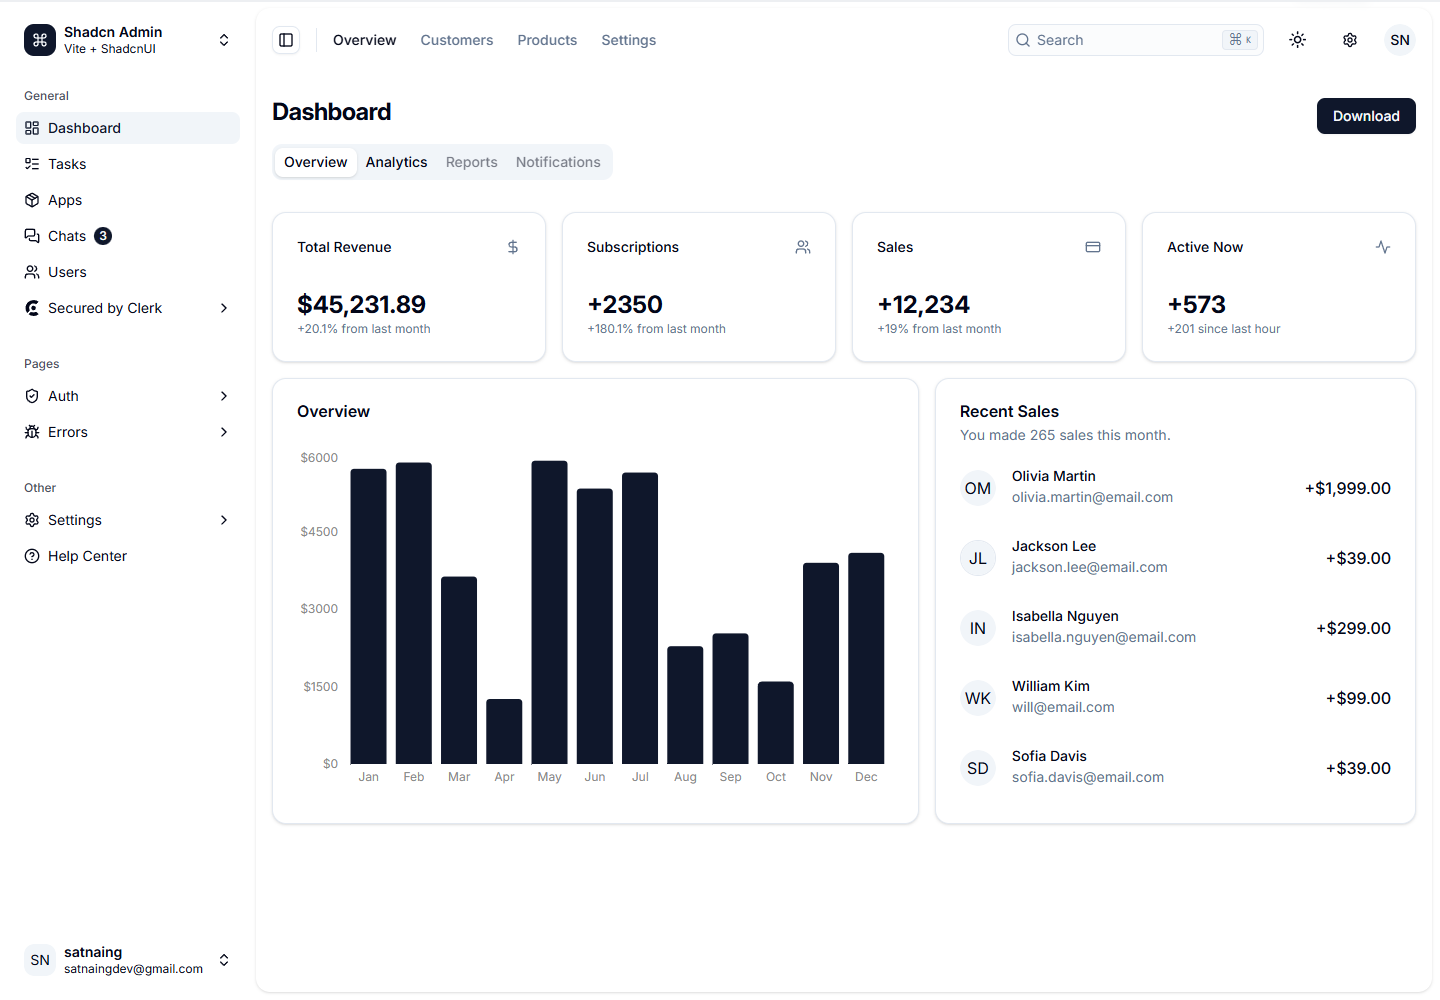Image resolution: width=1440 pixels, height=1000 pixels.
Task: Click the Download button
Action: [x=1366, y=116]
